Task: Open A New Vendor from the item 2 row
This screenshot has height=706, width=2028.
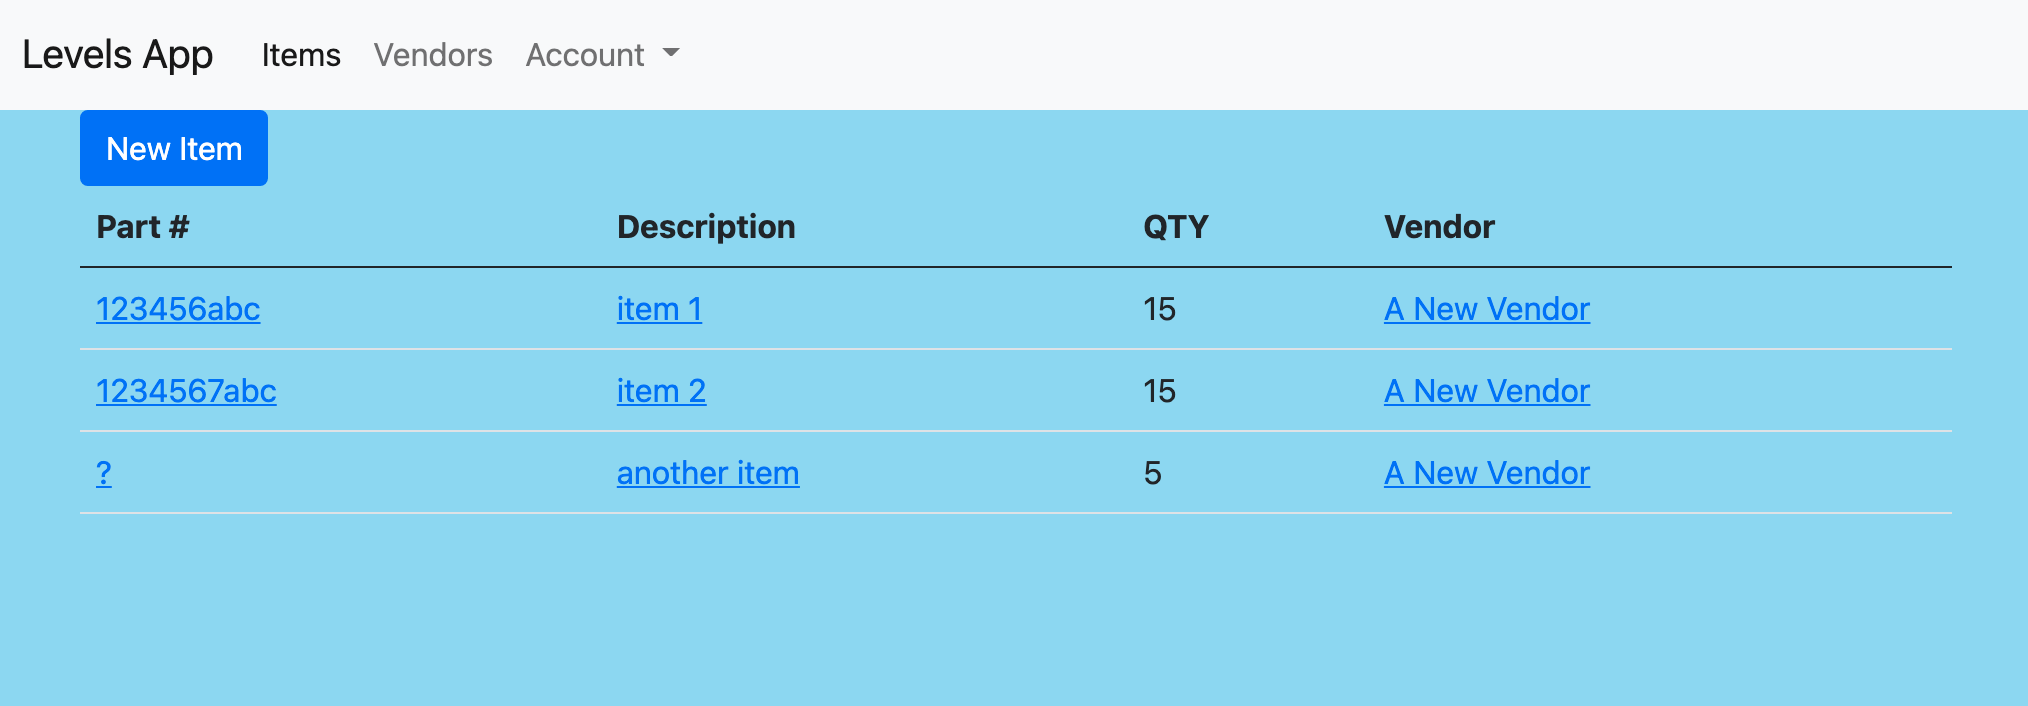Action: pyautogui.click(x=1487, y=392)
